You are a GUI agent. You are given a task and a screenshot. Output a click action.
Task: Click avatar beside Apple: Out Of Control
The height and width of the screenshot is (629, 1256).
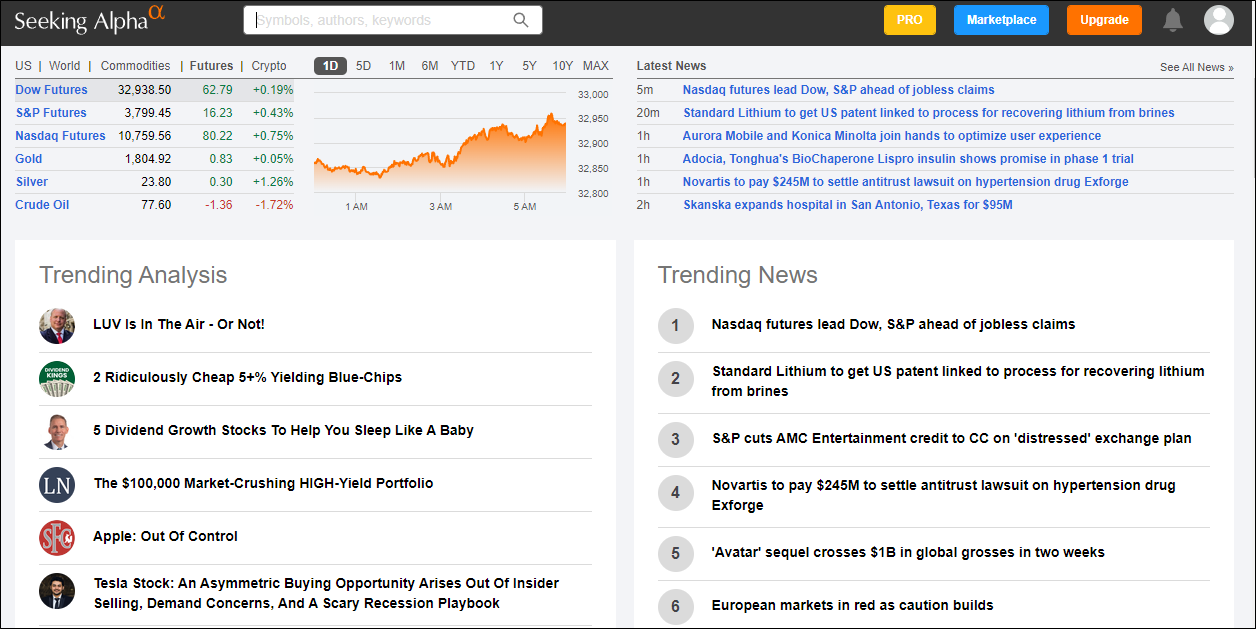[57, 538]
